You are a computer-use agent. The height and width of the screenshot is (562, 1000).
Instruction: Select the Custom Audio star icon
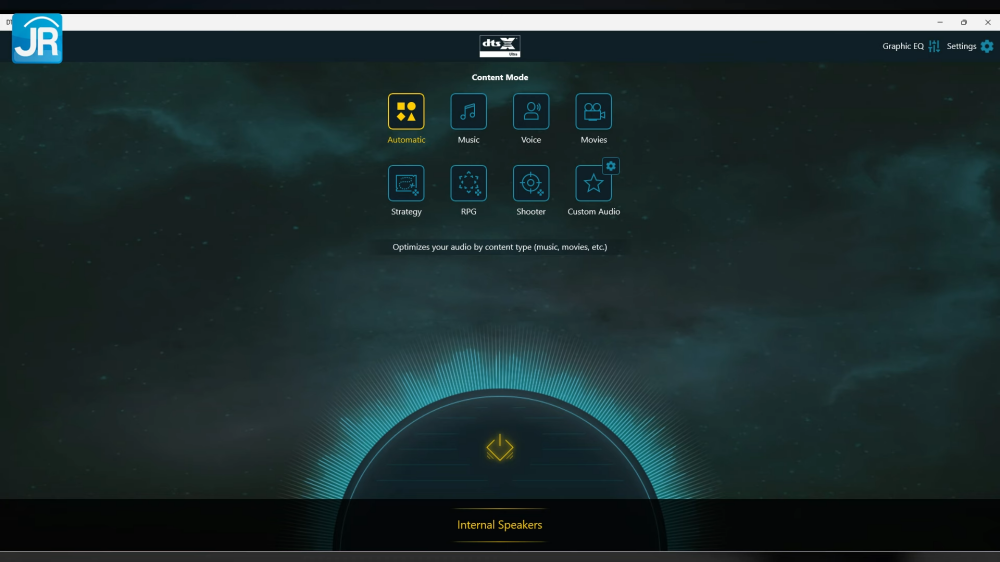click(593, 184)
